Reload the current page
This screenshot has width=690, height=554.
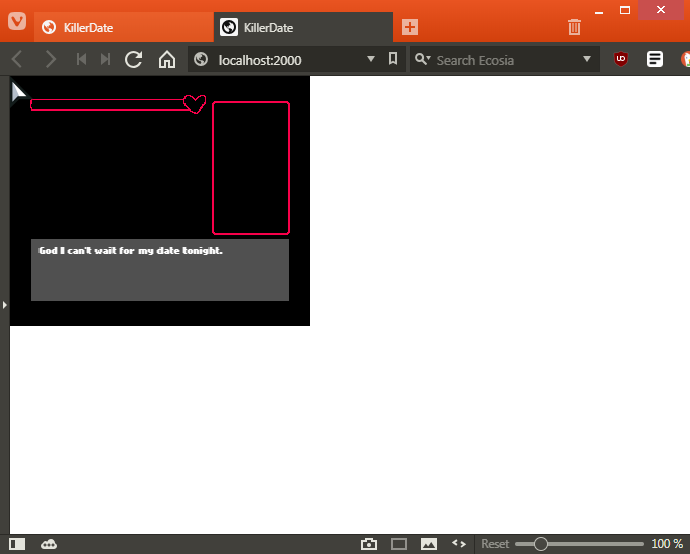(133, 59)
